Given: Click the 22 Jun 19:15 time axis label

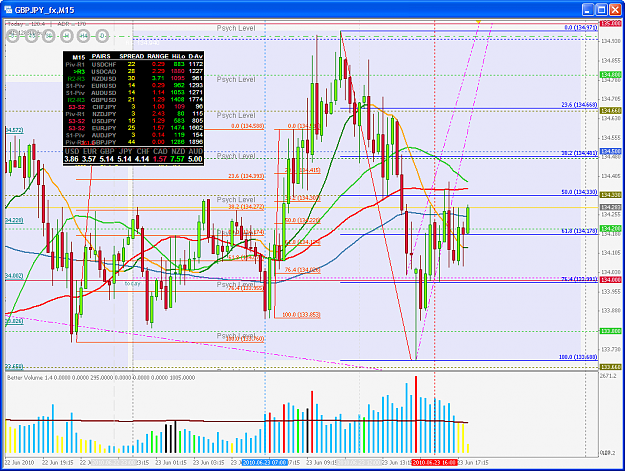Looking at the screenshot, I should [58, 463].
